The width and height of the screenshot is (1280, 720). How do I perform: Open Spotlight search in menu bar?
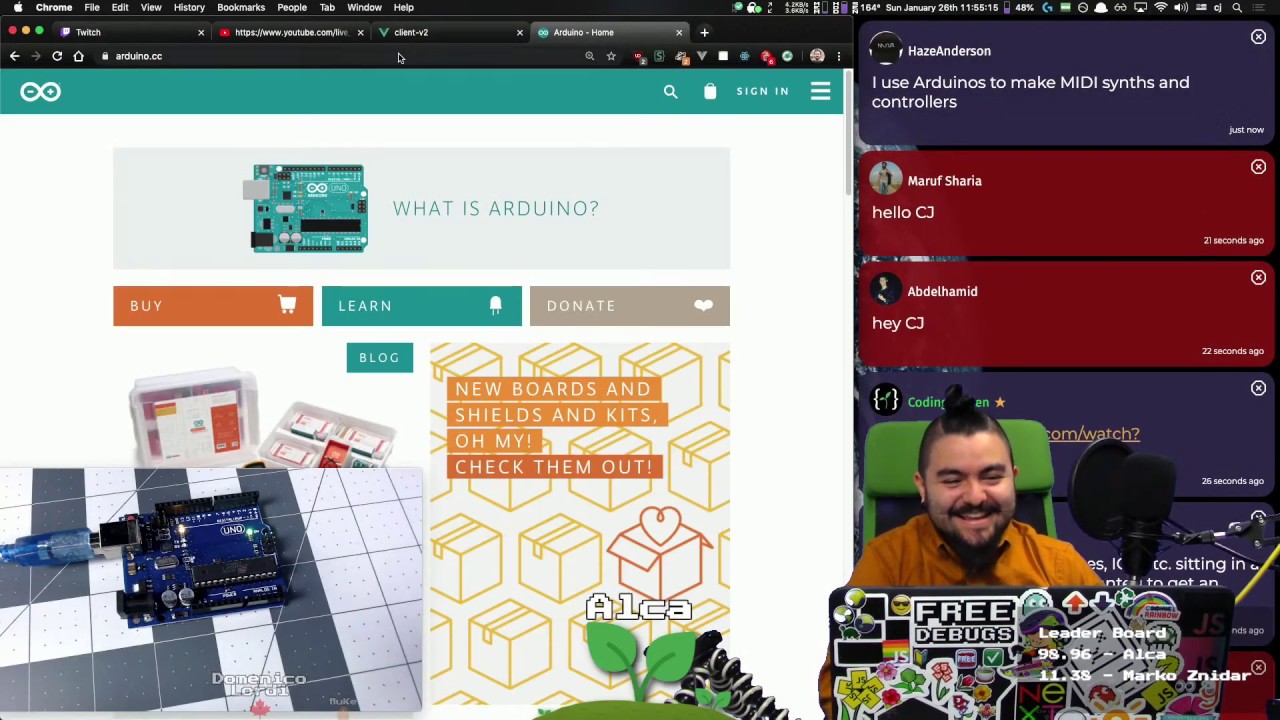[x=1237, y=7]
